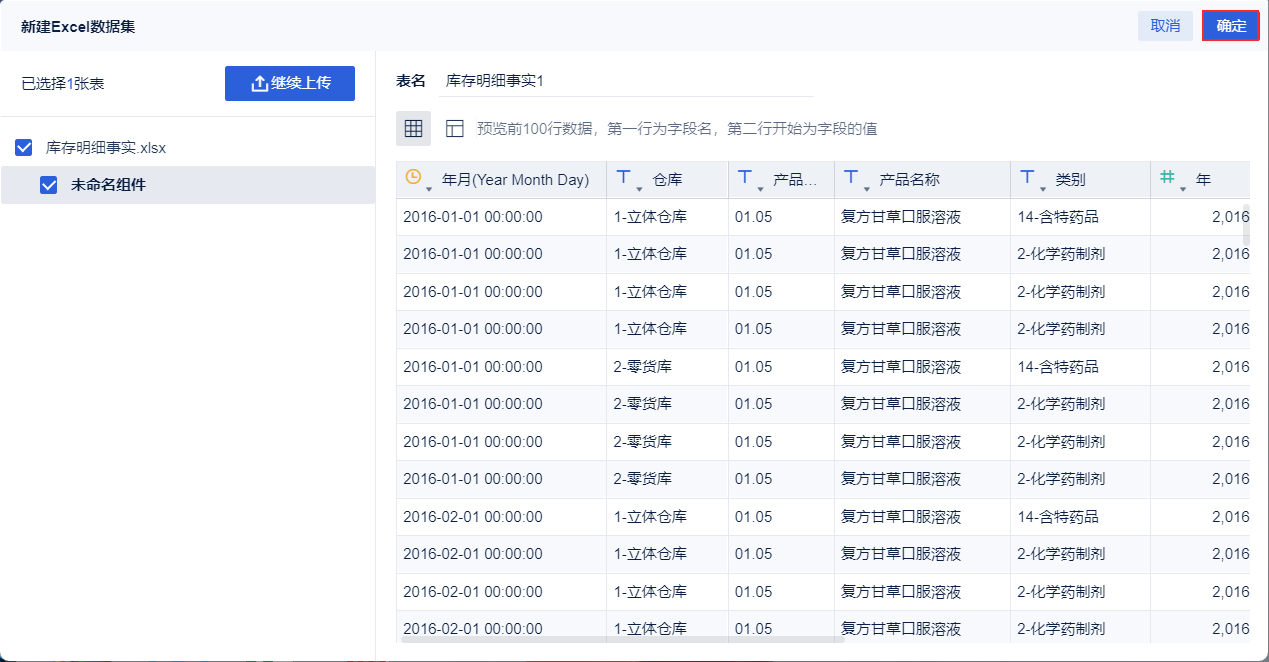Switch to grid table preview icon
Viewport: 1269px width, 662px height.
[413, 128]
